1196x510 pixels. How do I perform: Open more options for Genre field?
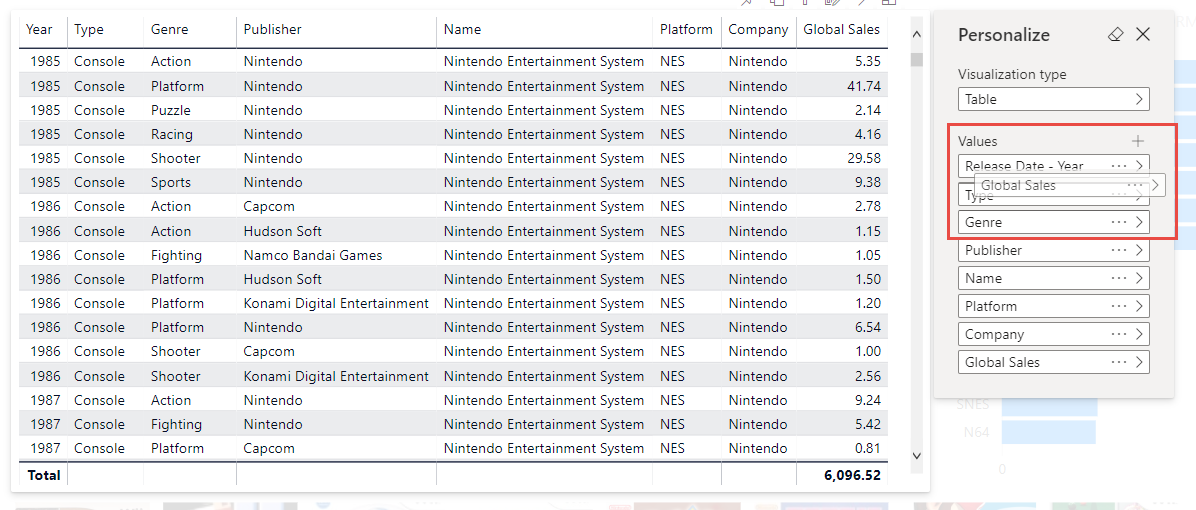(x=1119, y=222)
